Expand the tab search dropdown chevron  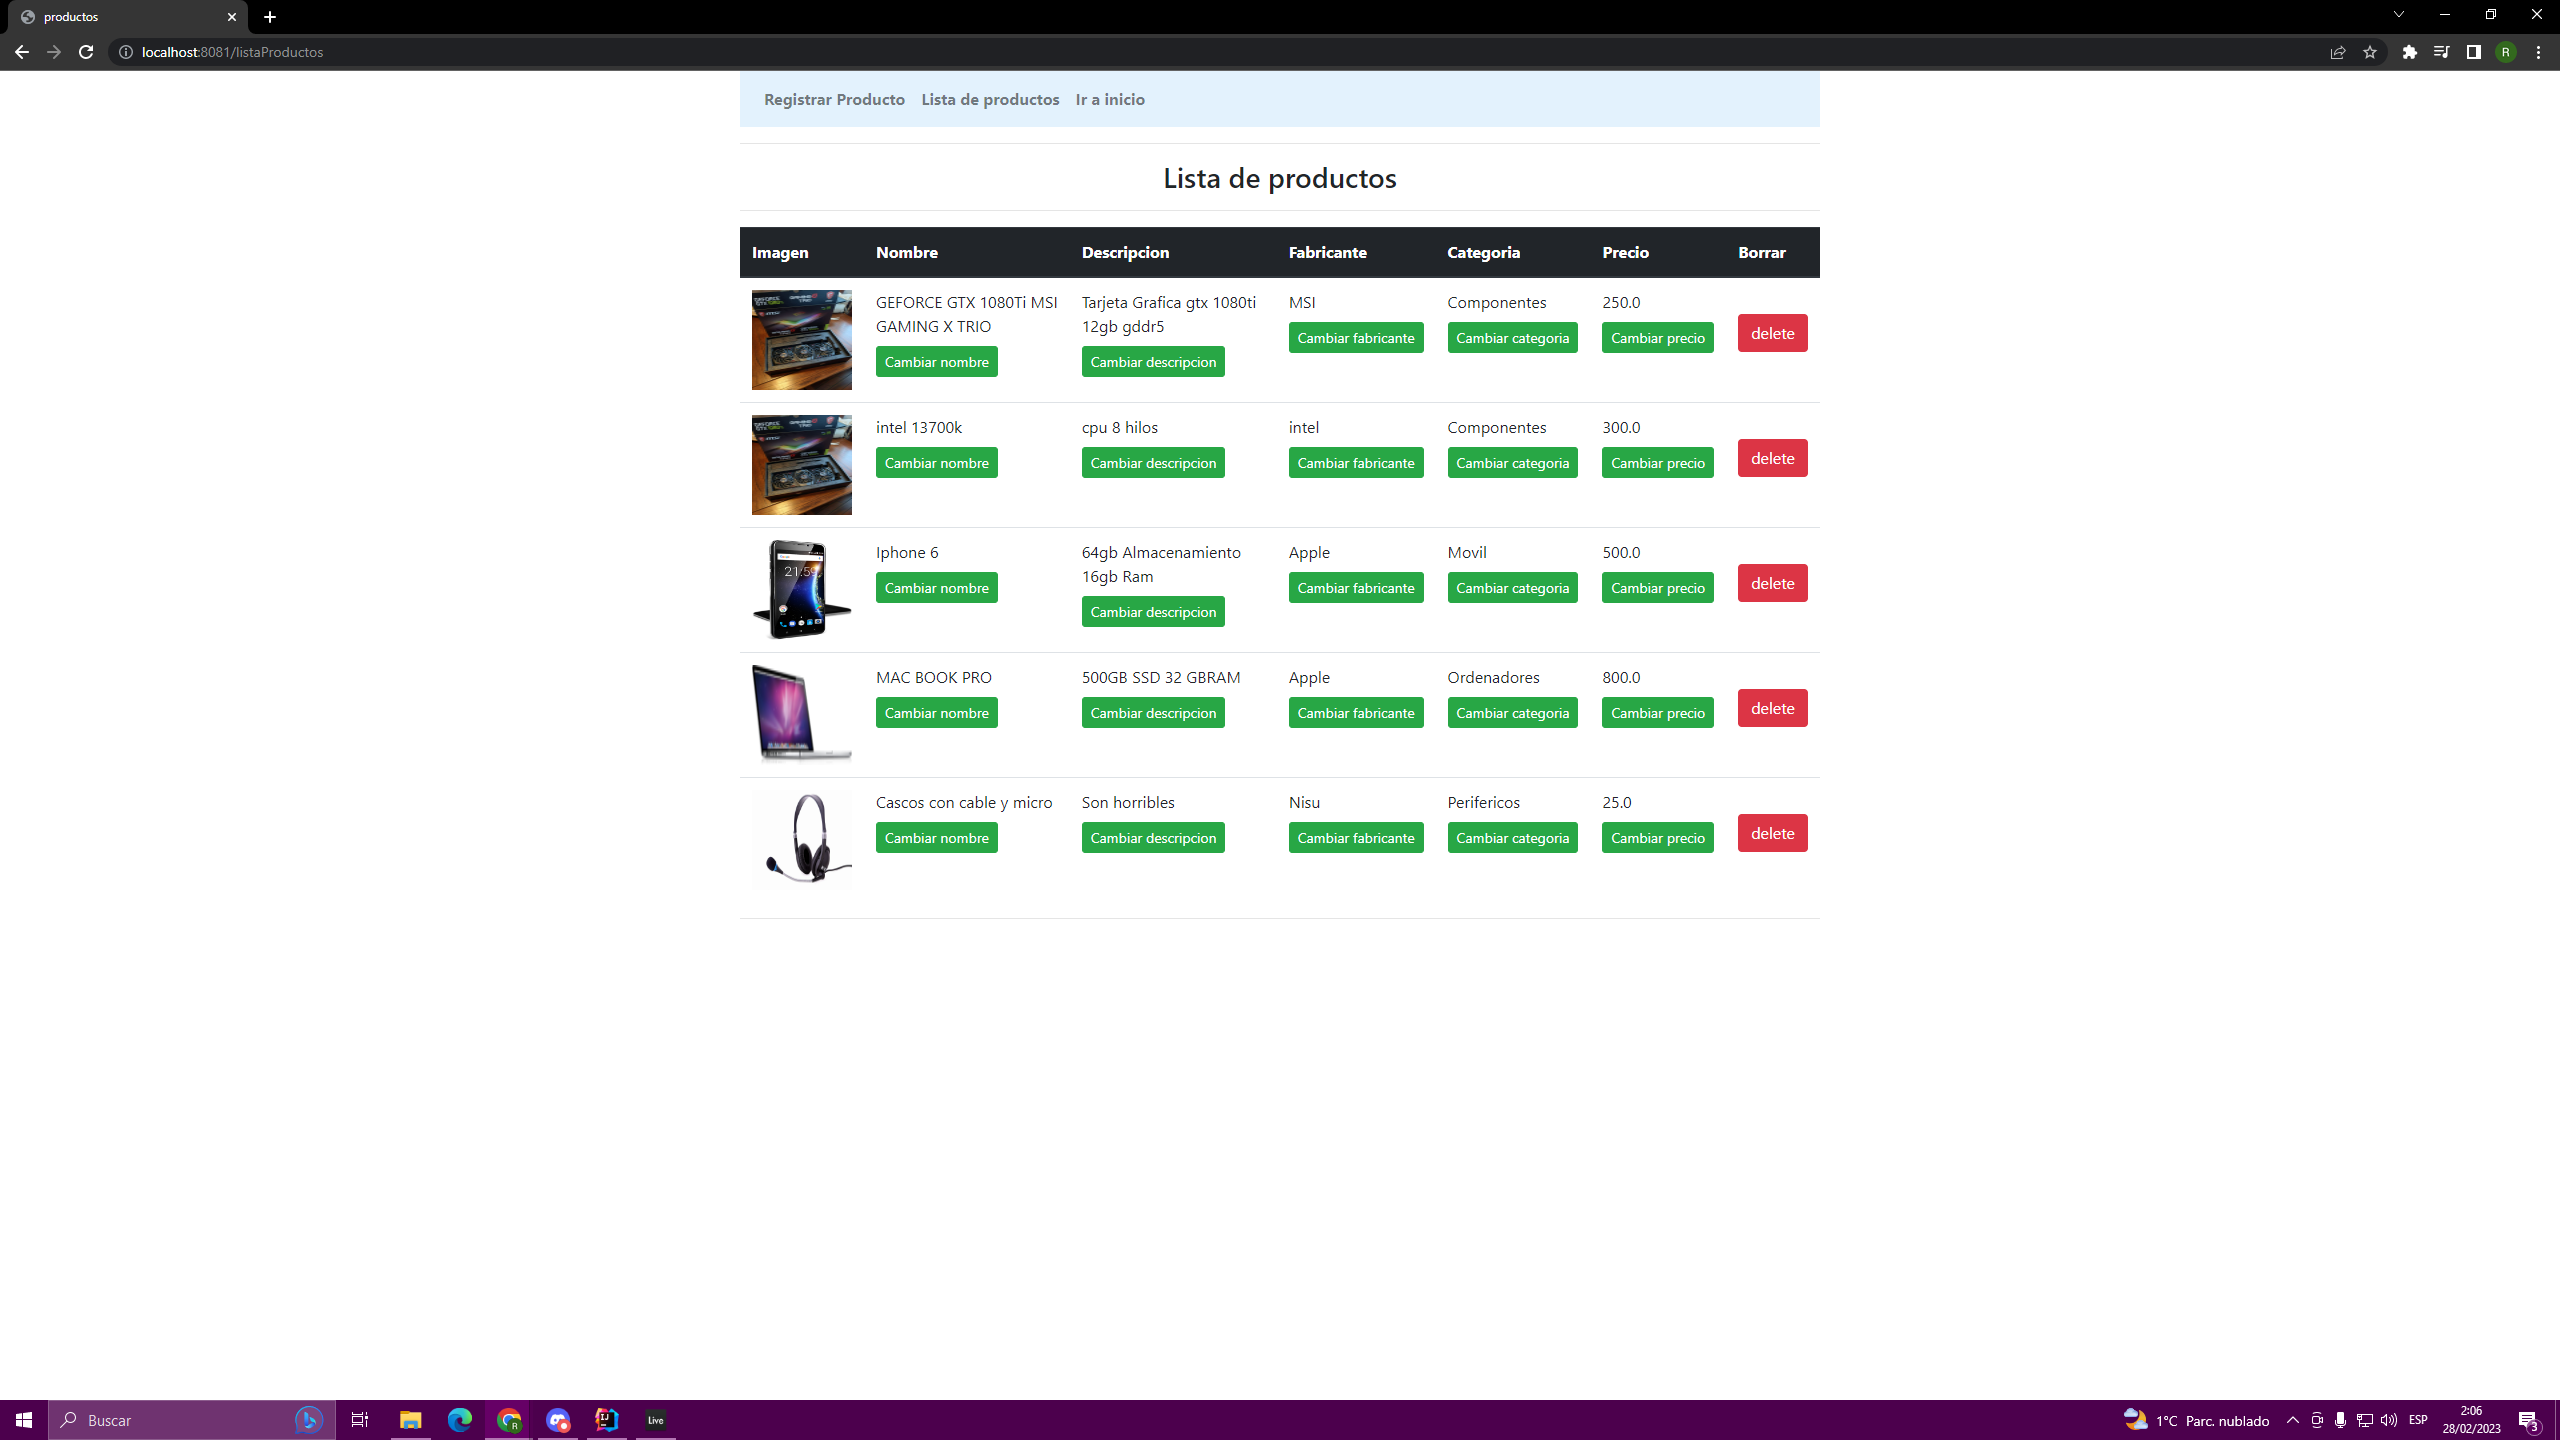tap(2398, 15)
